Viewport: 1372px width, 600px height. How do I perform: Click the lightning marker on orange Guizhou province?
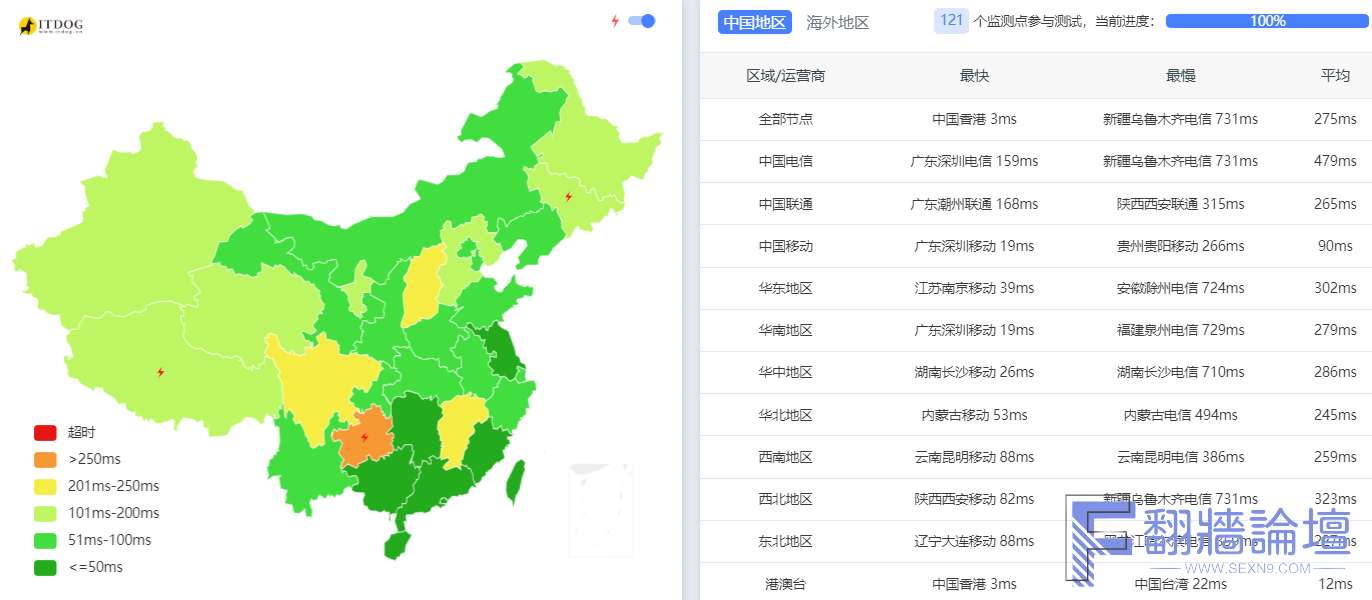tap(364, 437)
